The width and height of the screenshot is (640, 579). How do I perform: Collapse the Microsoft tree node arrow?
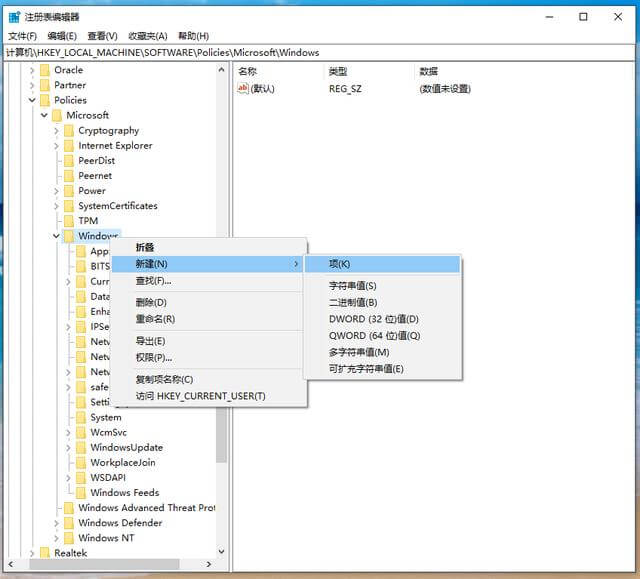coord(44,116)
